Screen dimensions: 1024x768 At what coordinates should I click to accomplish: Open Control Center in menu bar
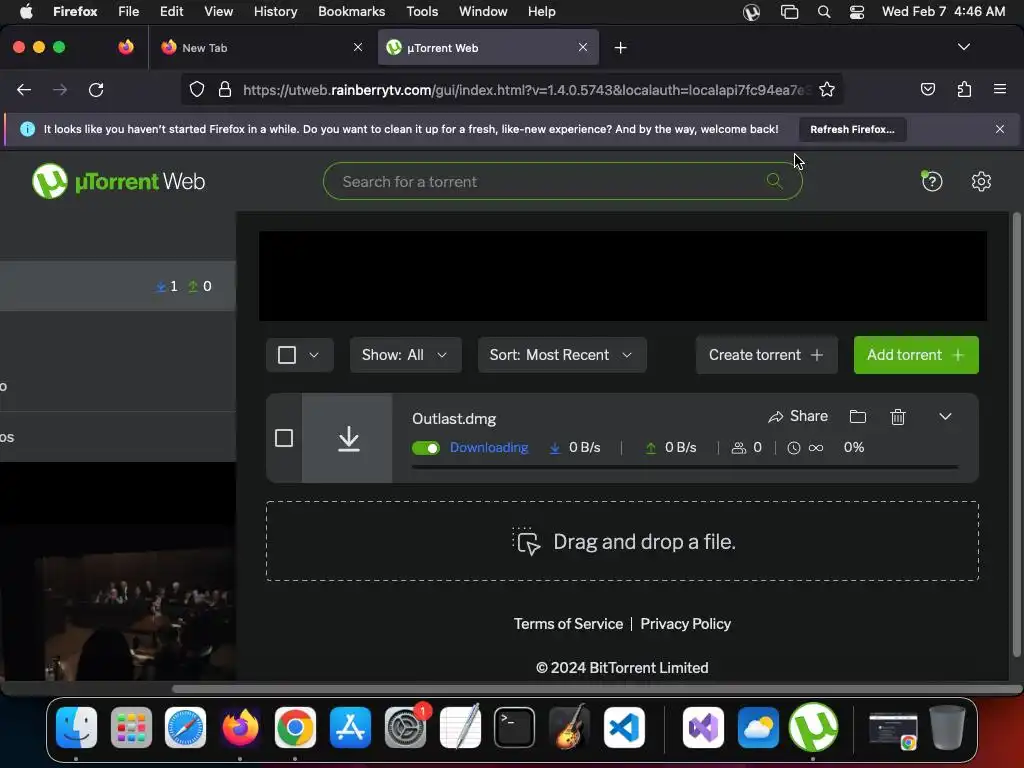point(857,12)
